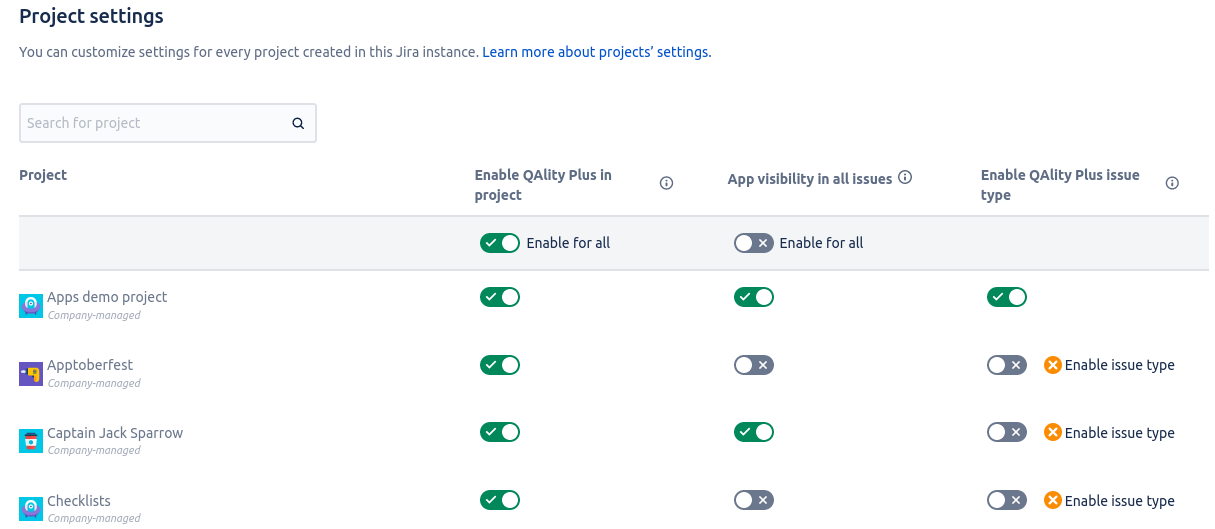Click orange warning icon in Checklists row
This screenshot has height=529, width=1215.
[1052, 500]
